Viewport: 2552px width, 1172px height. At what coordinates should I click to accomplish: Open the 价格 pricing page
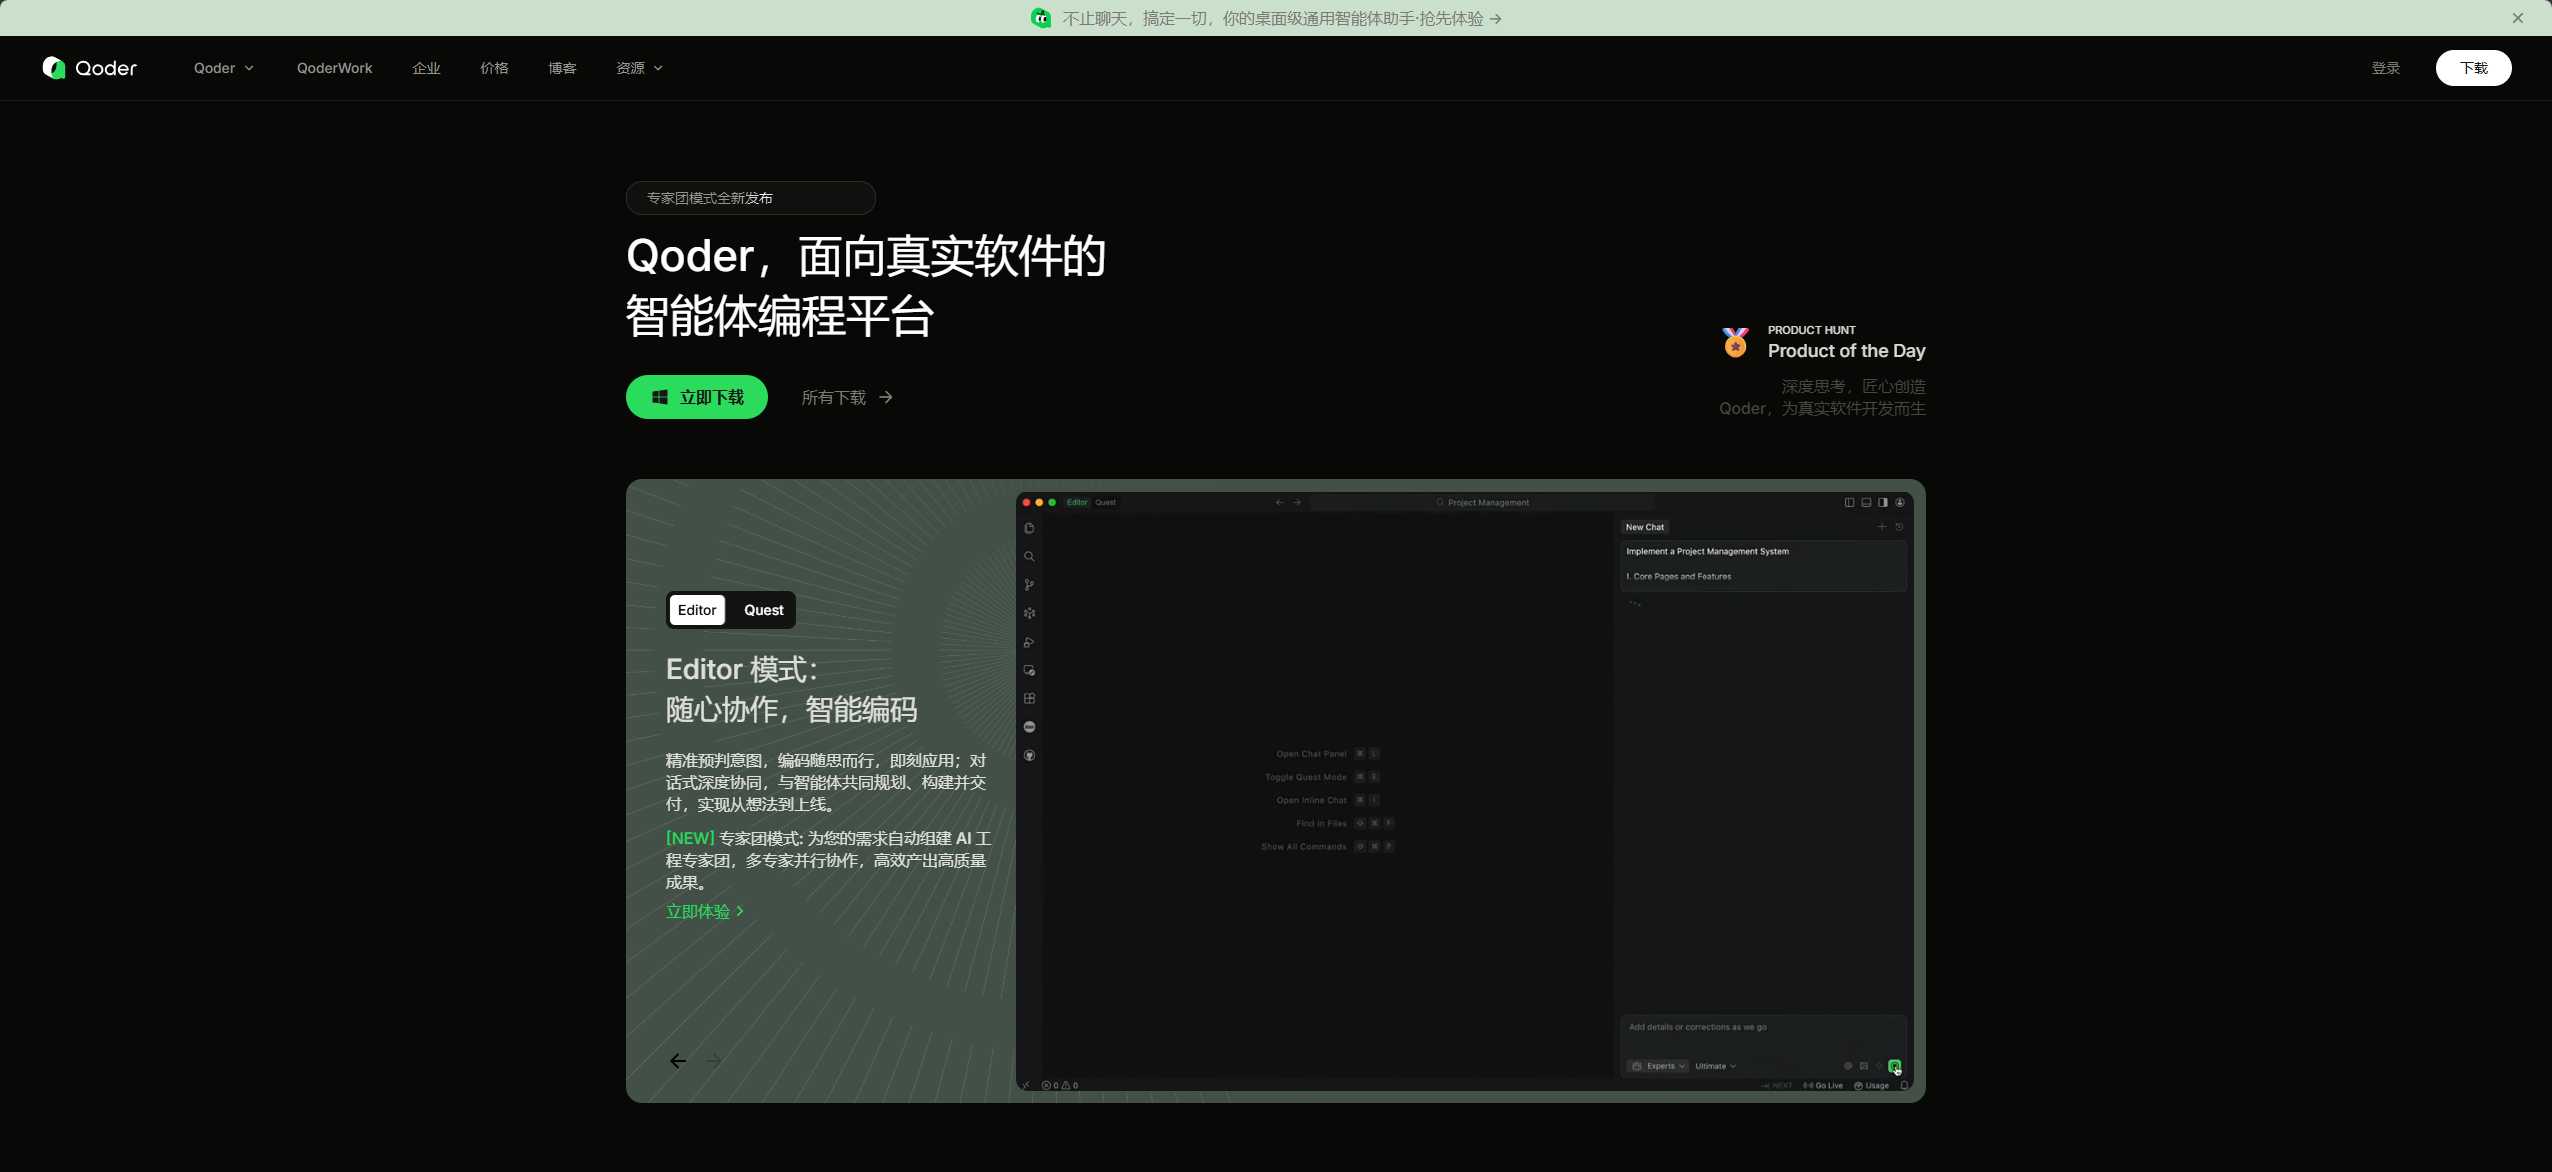(494, 68)
